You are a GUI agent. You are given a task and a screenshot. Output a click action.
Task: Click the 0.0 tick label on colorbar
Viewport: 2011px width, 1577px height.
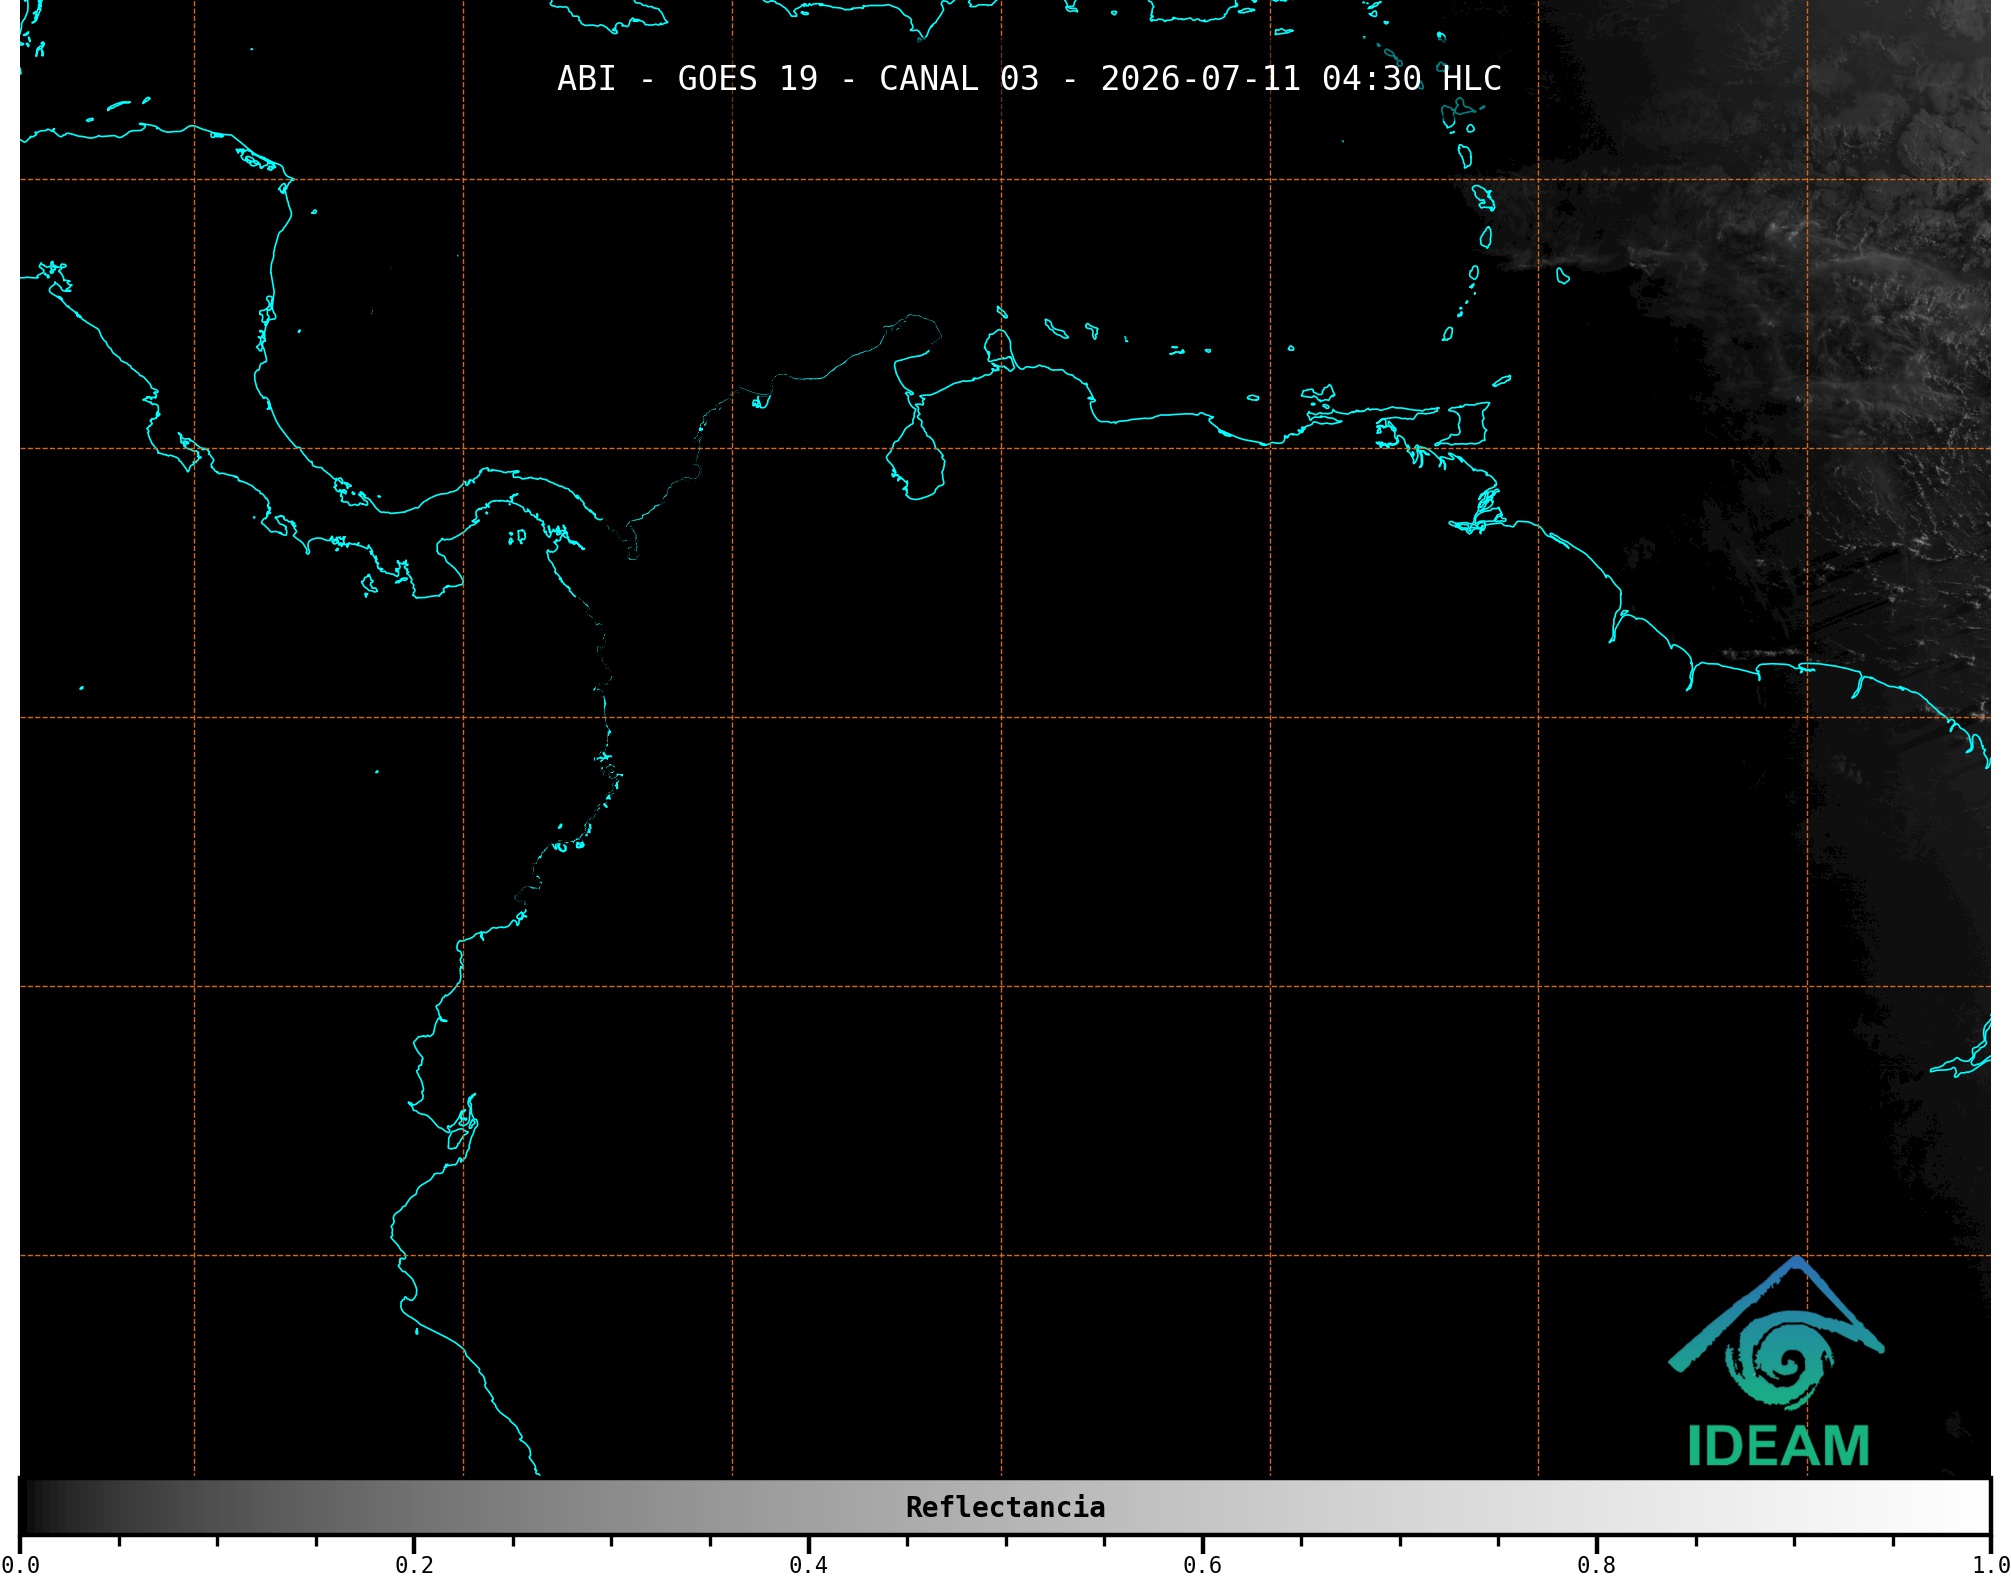pyautogui.click(x=21, y=1565)
